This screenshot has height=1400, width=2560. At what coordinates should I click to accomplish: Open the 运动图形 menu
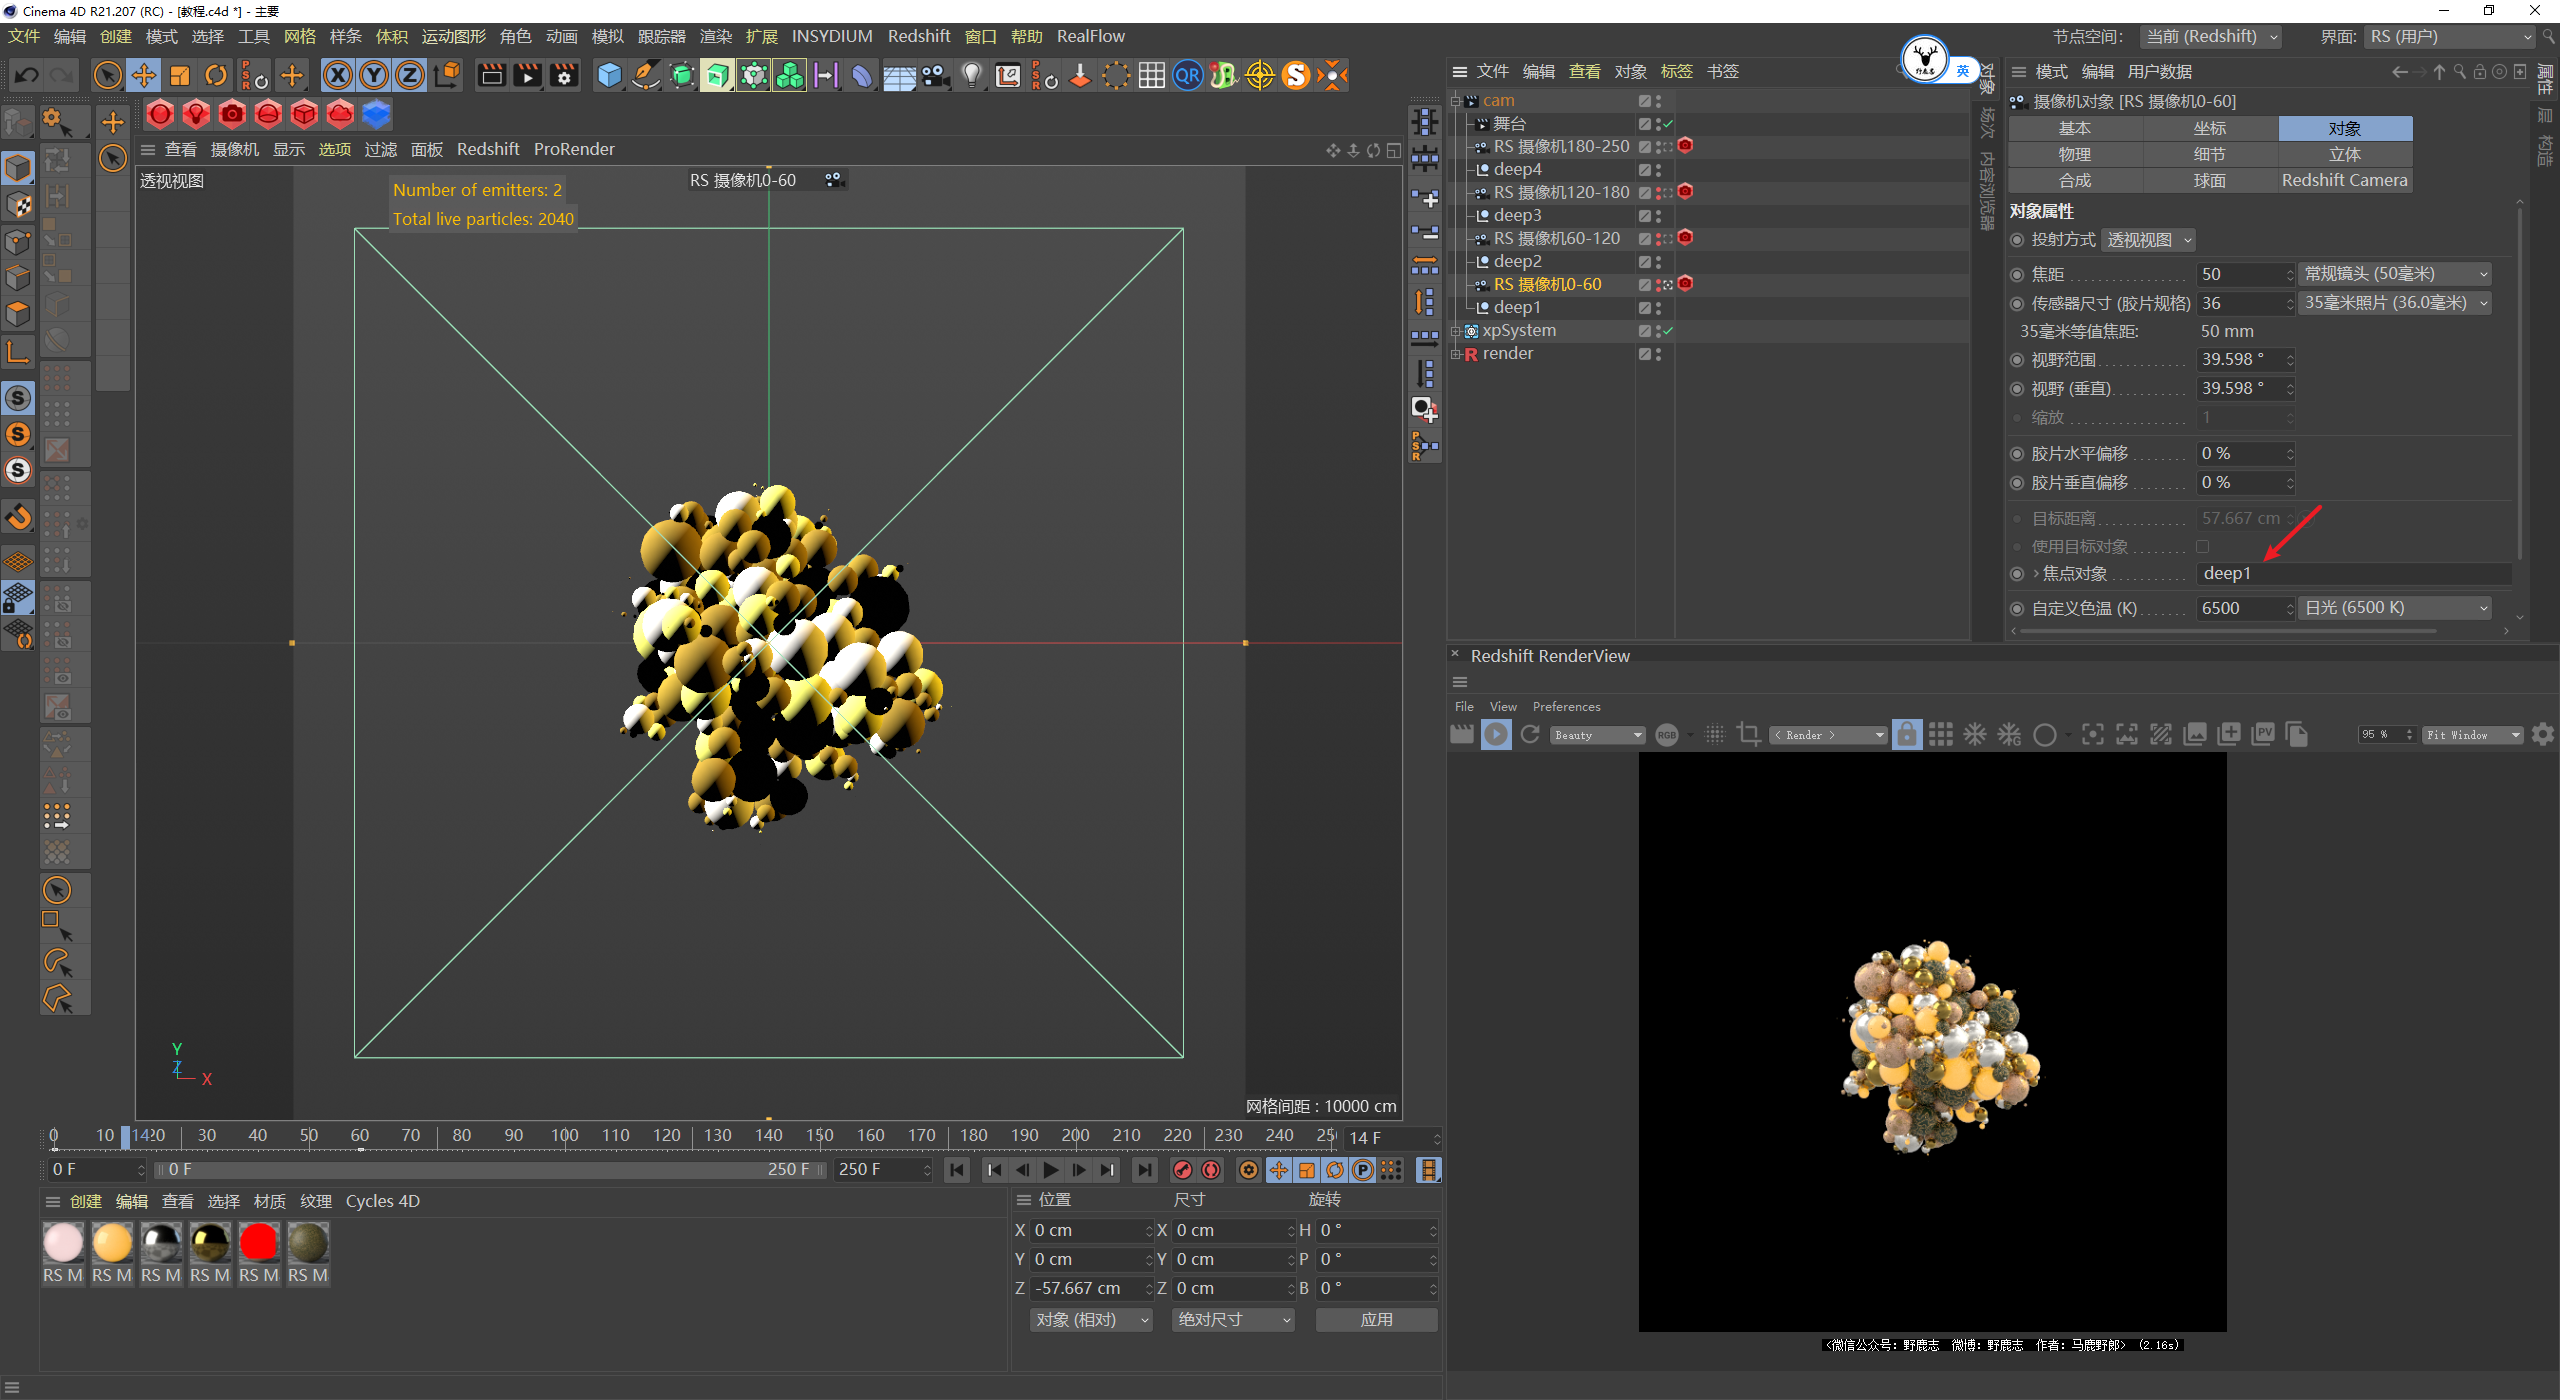tap(454, 36)
